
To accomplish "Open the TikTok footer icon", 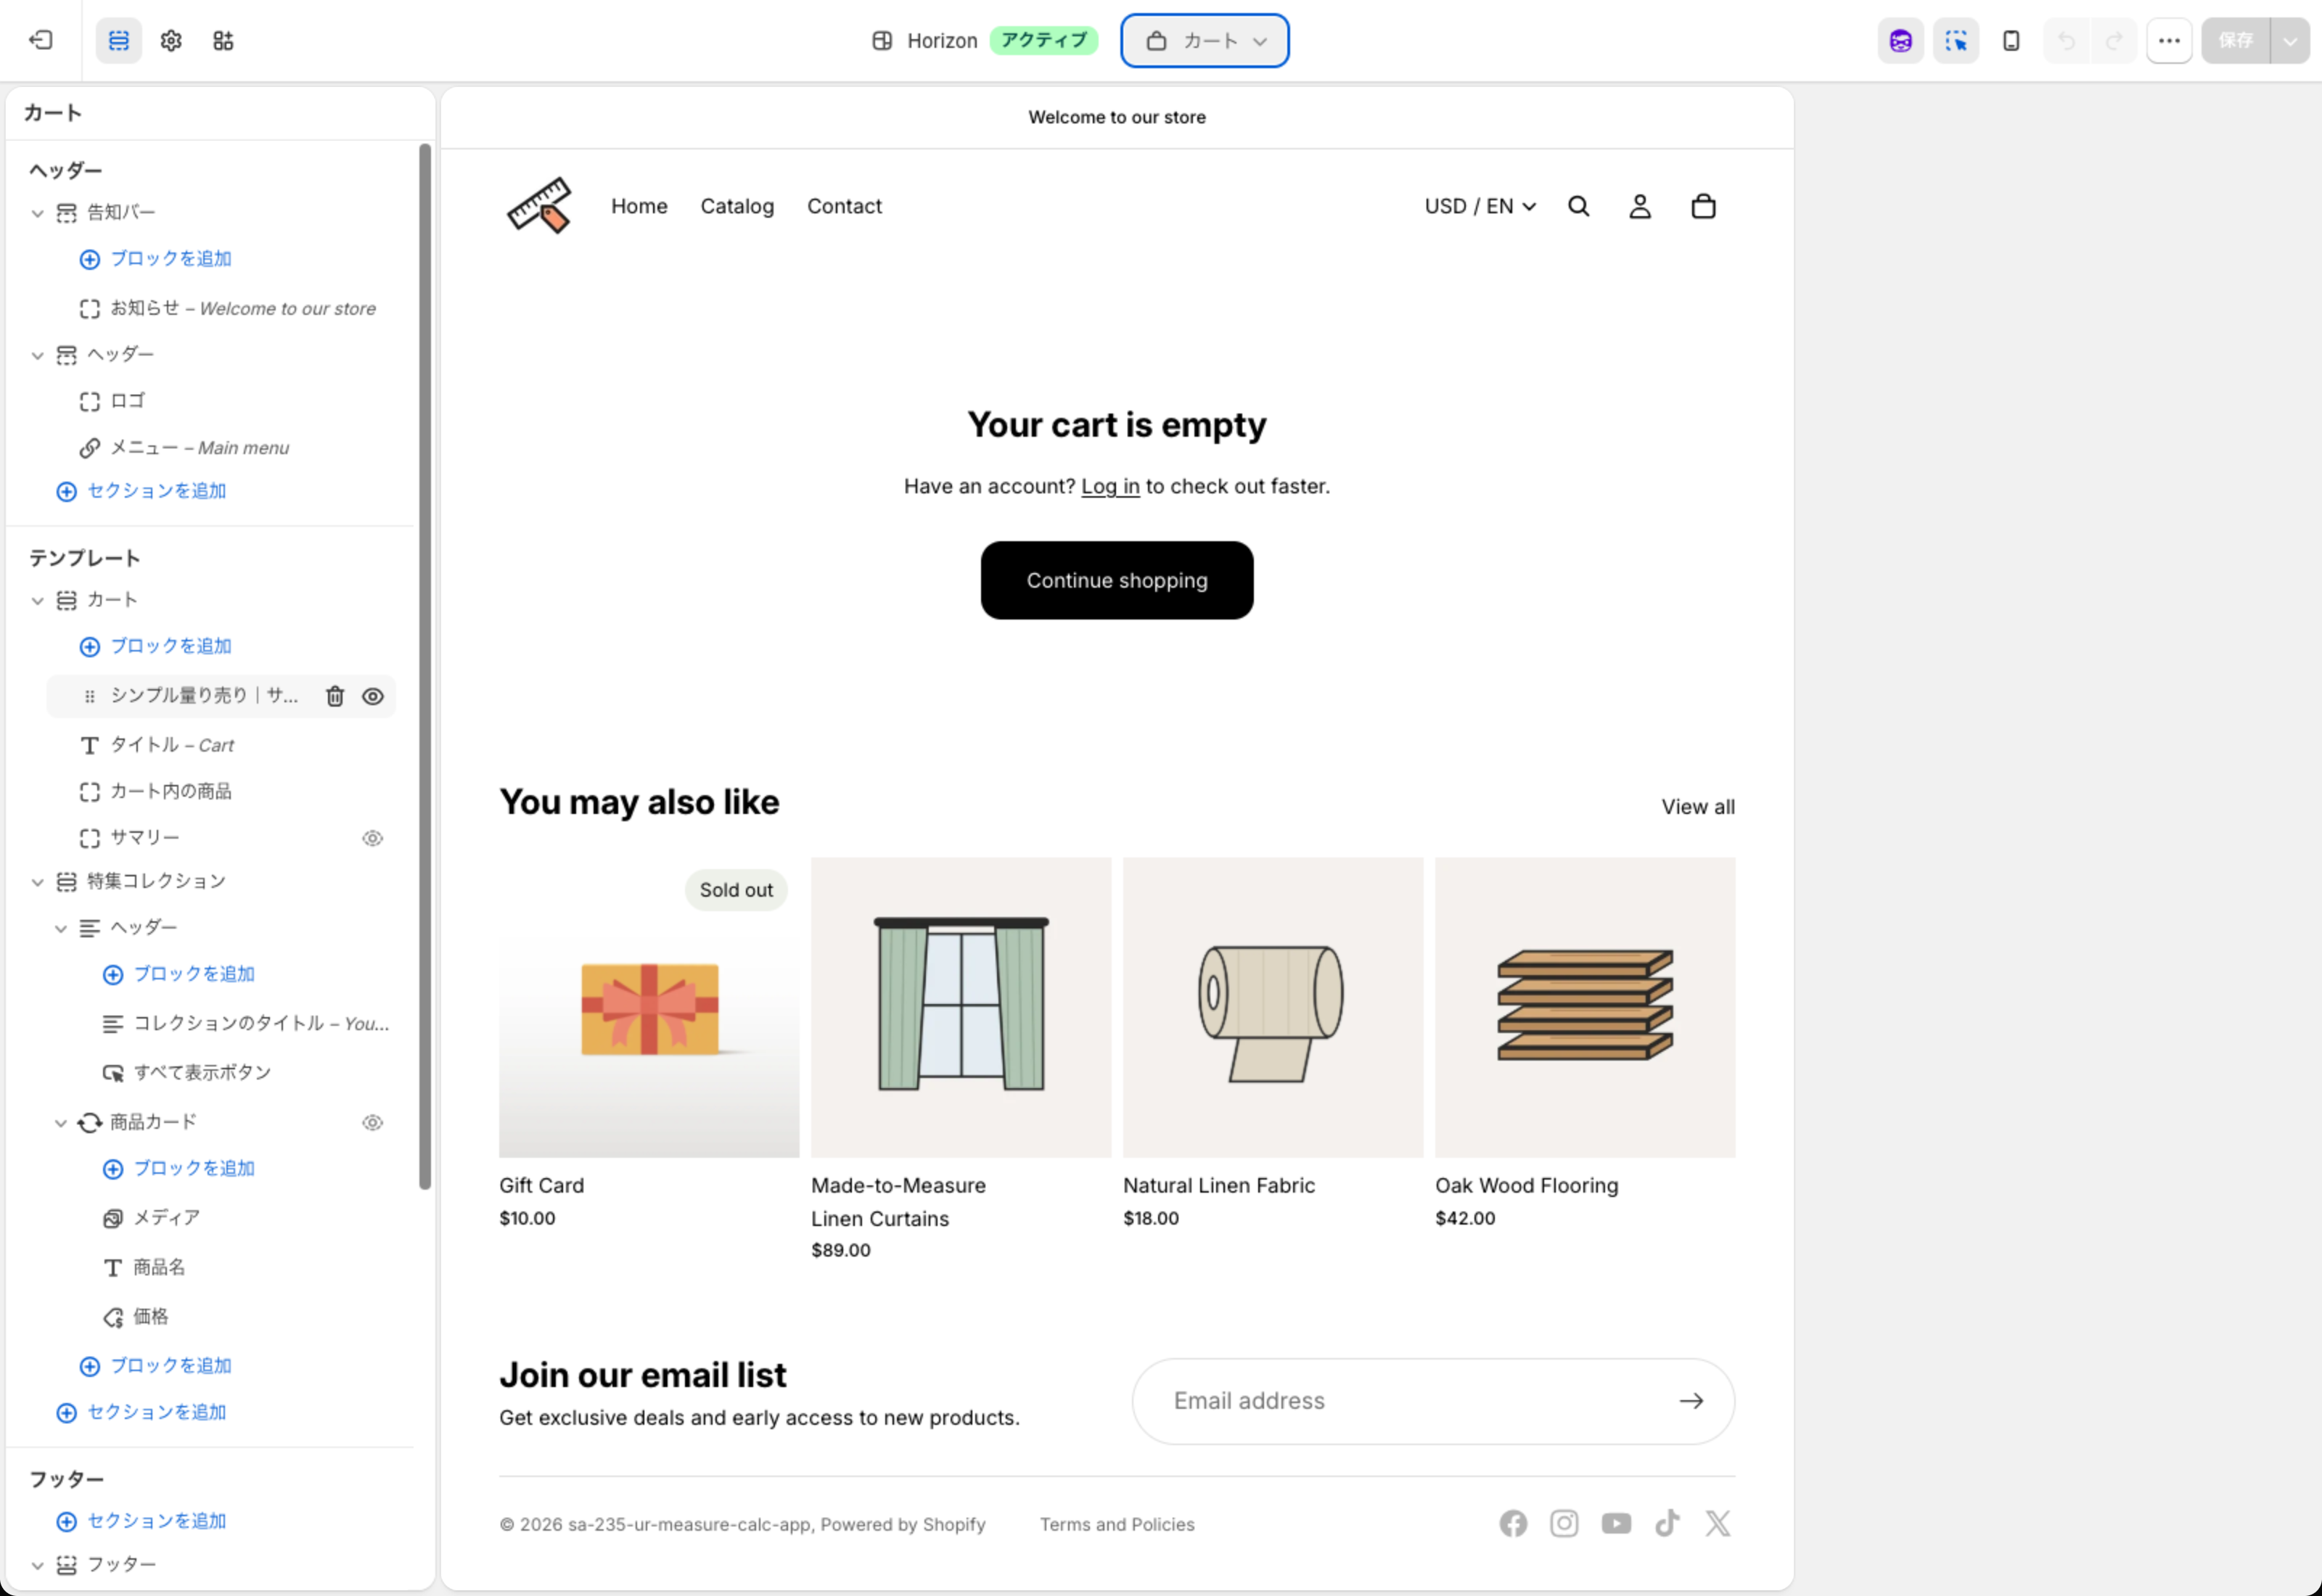I will point(1667,1524).
